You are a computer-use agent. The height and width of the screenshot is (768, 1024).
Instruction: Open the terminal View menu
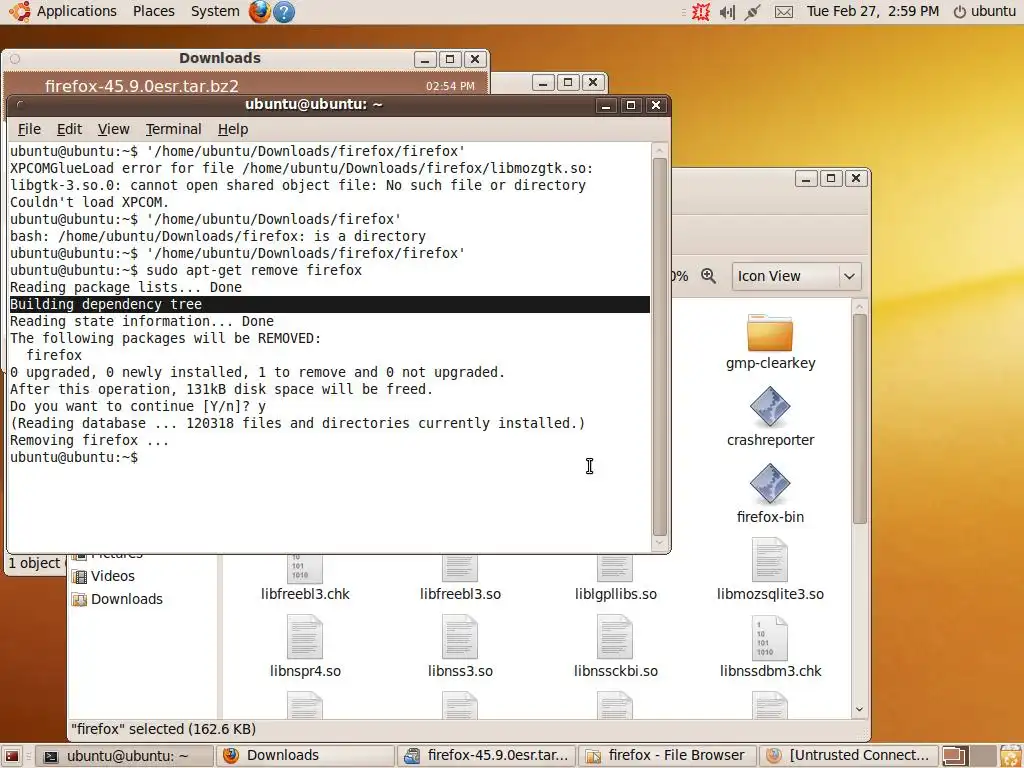tap(114, 129)
